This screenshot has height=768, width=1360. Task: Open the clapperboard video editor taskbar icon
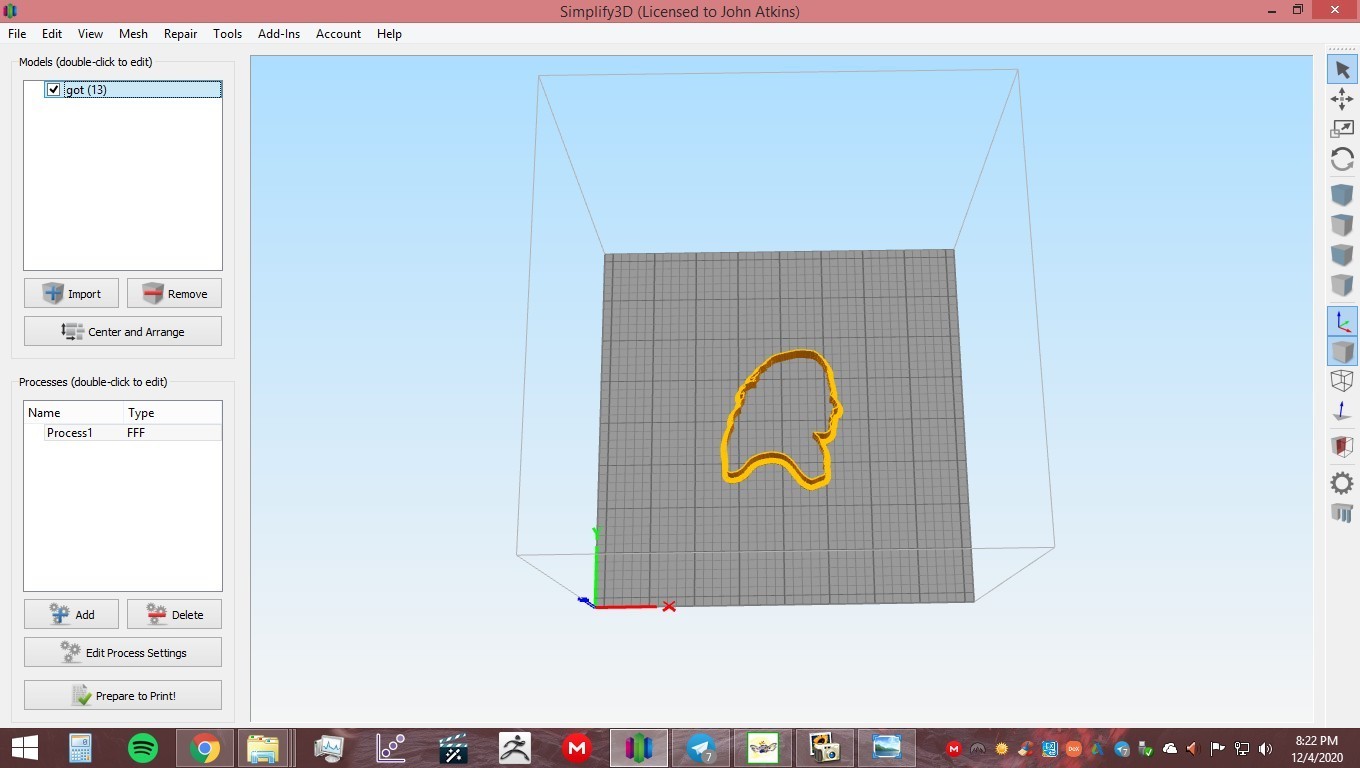point(452,748)
